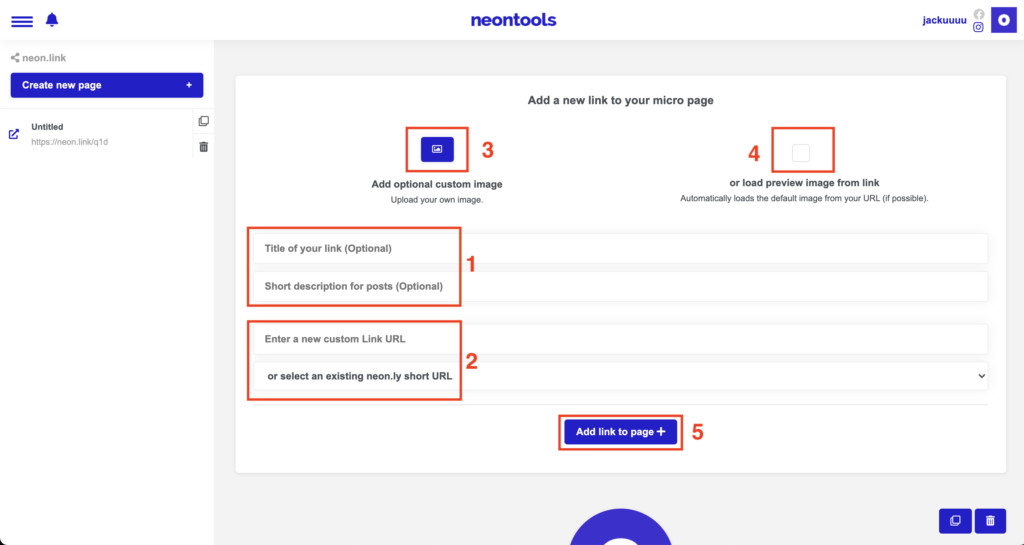
Task: Click the Title of your link field
Action: tap(620, 249)
